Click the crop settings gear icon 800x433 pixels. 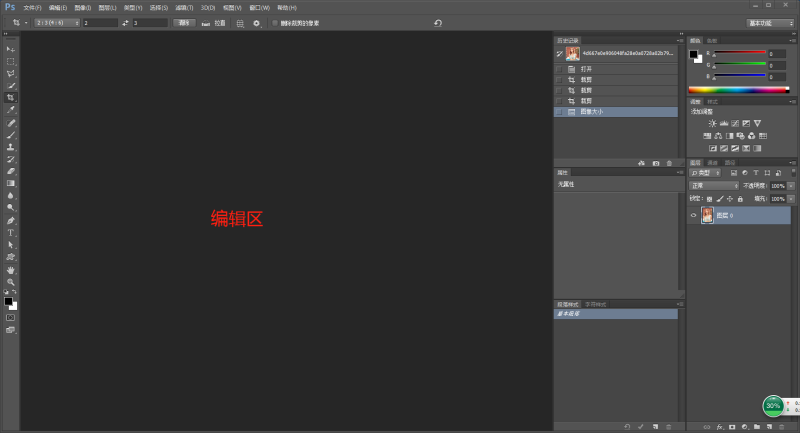click(x=256, y=22)
